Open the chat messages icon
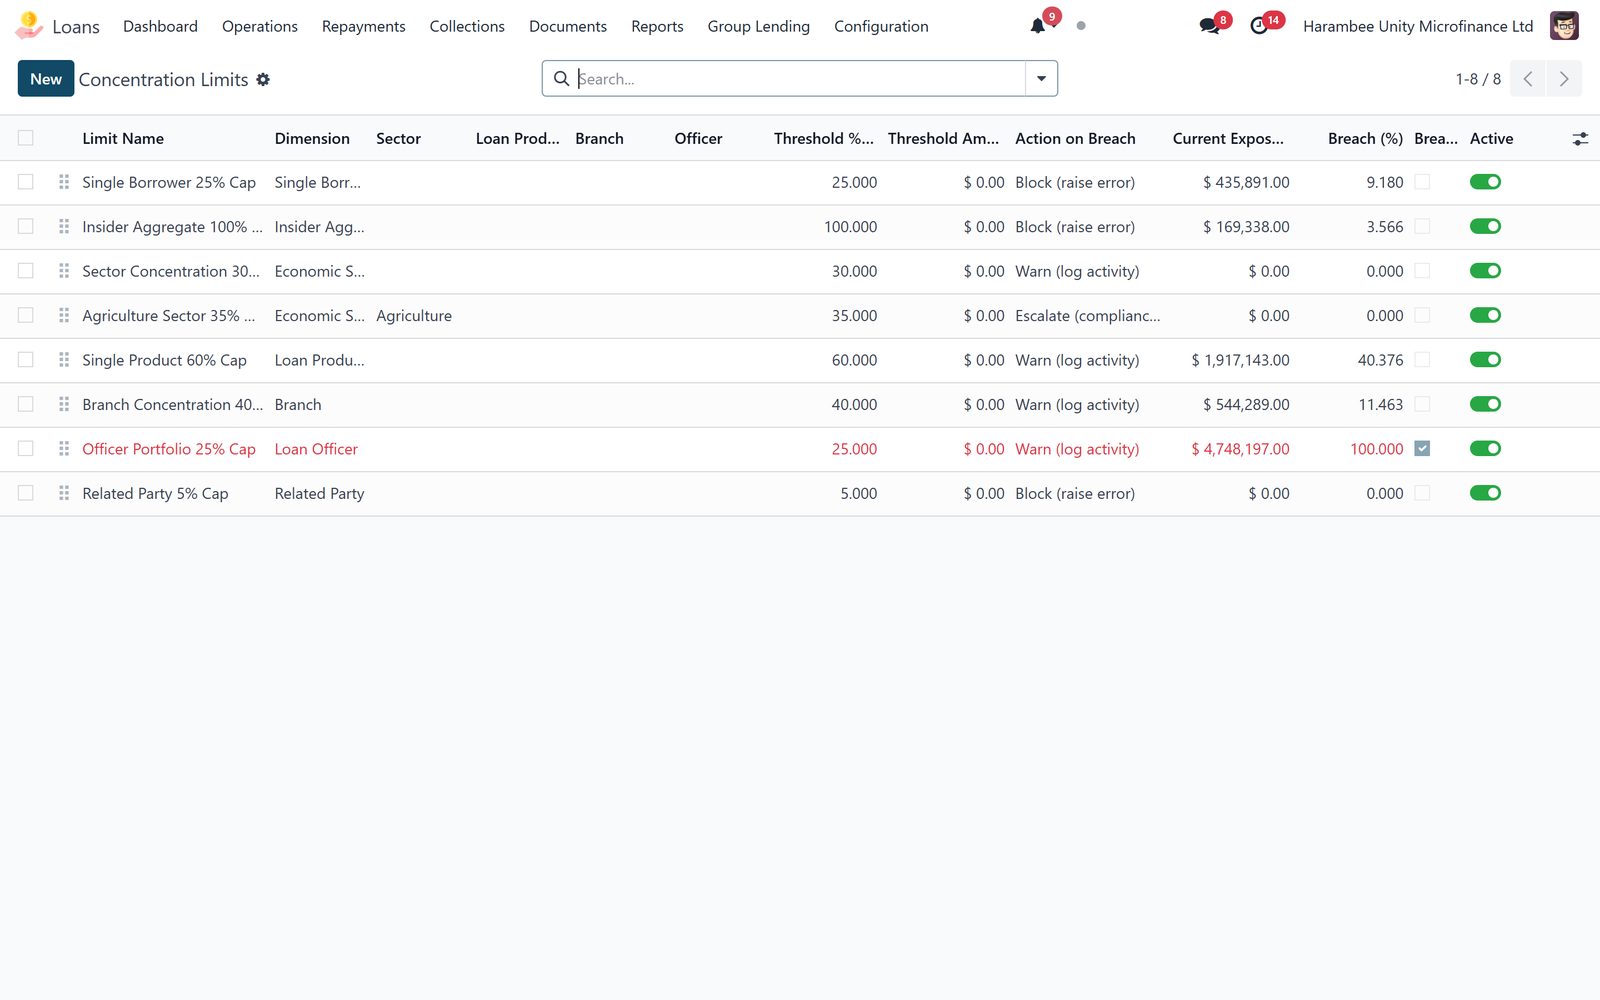1600x1000 pixels. pos(1209,26)
